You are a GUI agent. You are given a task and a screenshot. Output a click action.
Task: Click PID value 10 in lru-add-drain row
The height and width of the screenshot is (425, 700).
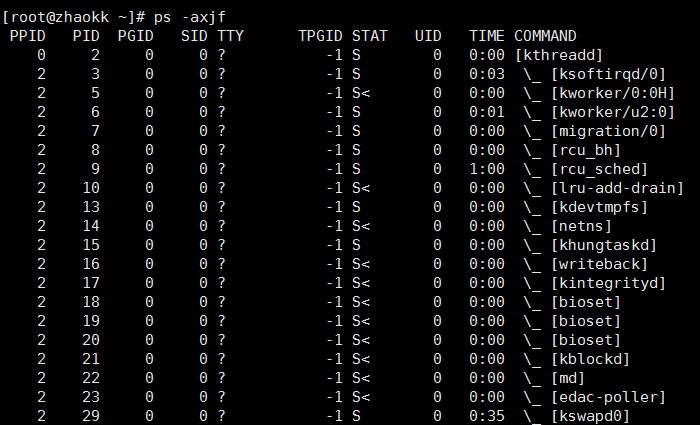click(91, 188)
